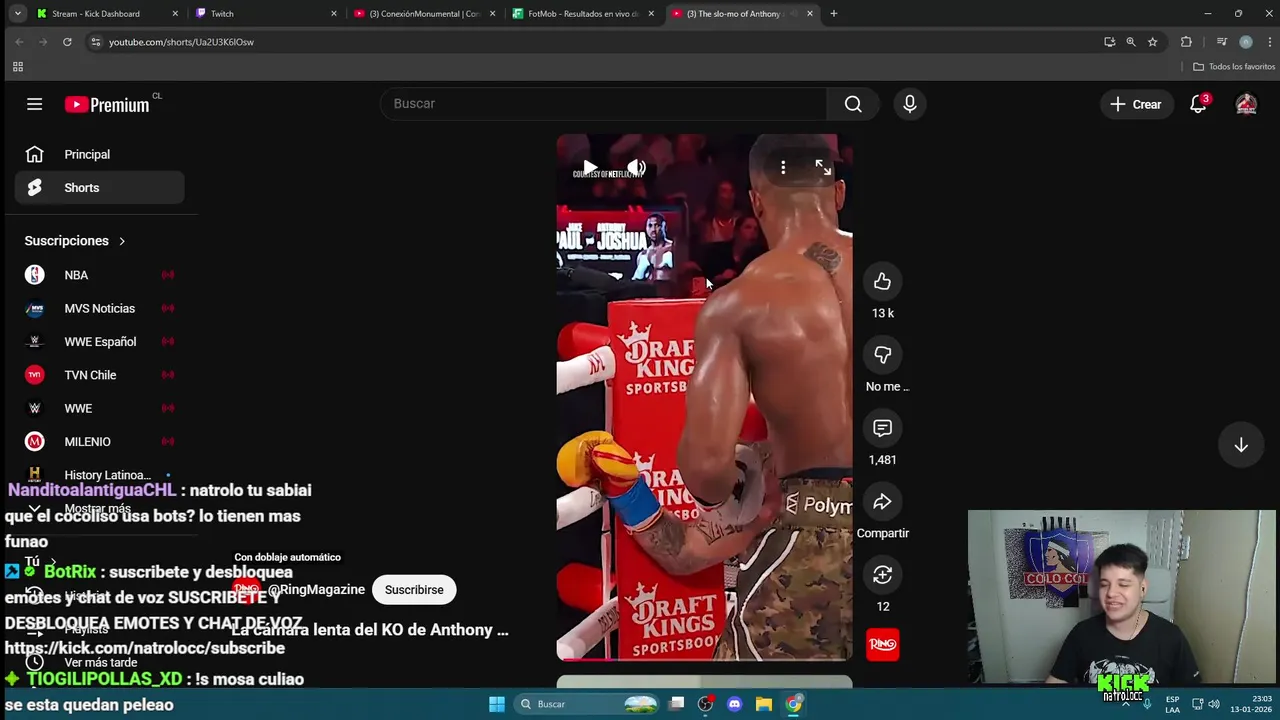Click the Crear button
The image size is (1280, 720).
(1135, 104)
